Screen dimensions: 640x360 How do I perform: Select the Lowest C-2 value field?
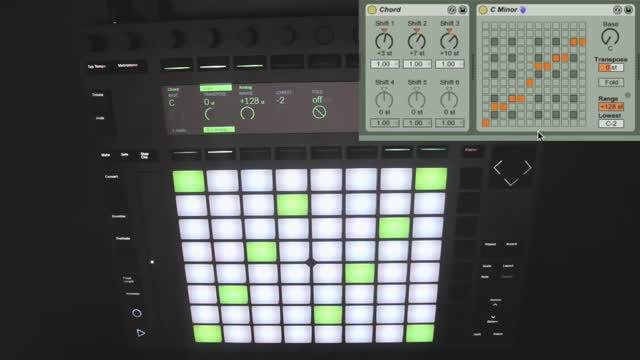(x=611, y=123)
